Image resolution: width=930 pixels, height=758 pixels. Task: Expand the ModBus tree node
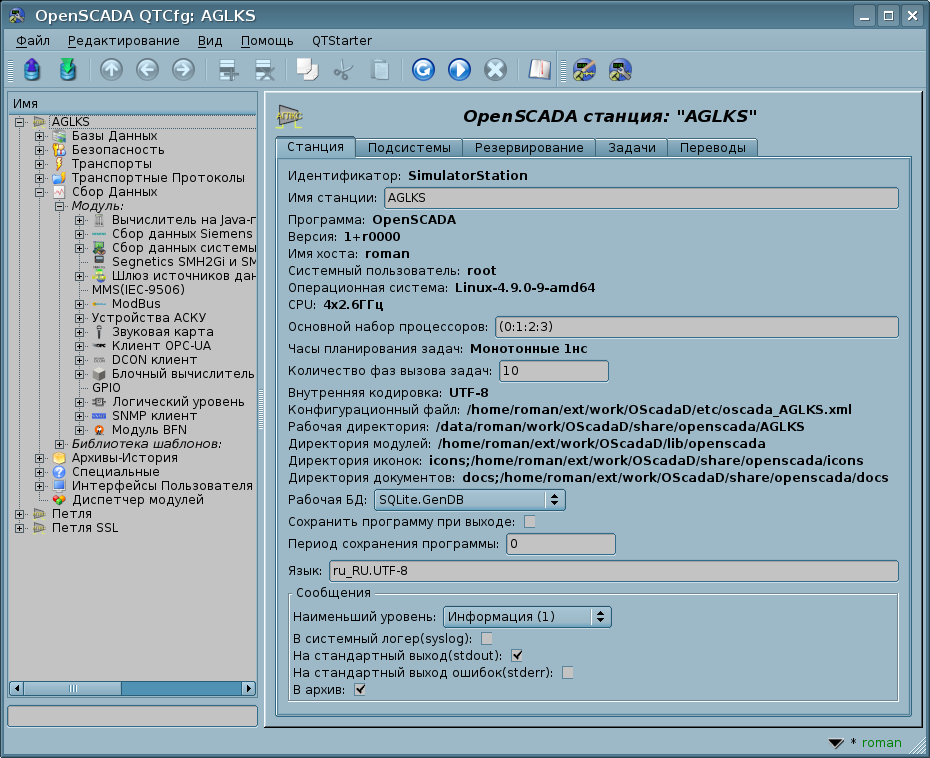point(79,304)
